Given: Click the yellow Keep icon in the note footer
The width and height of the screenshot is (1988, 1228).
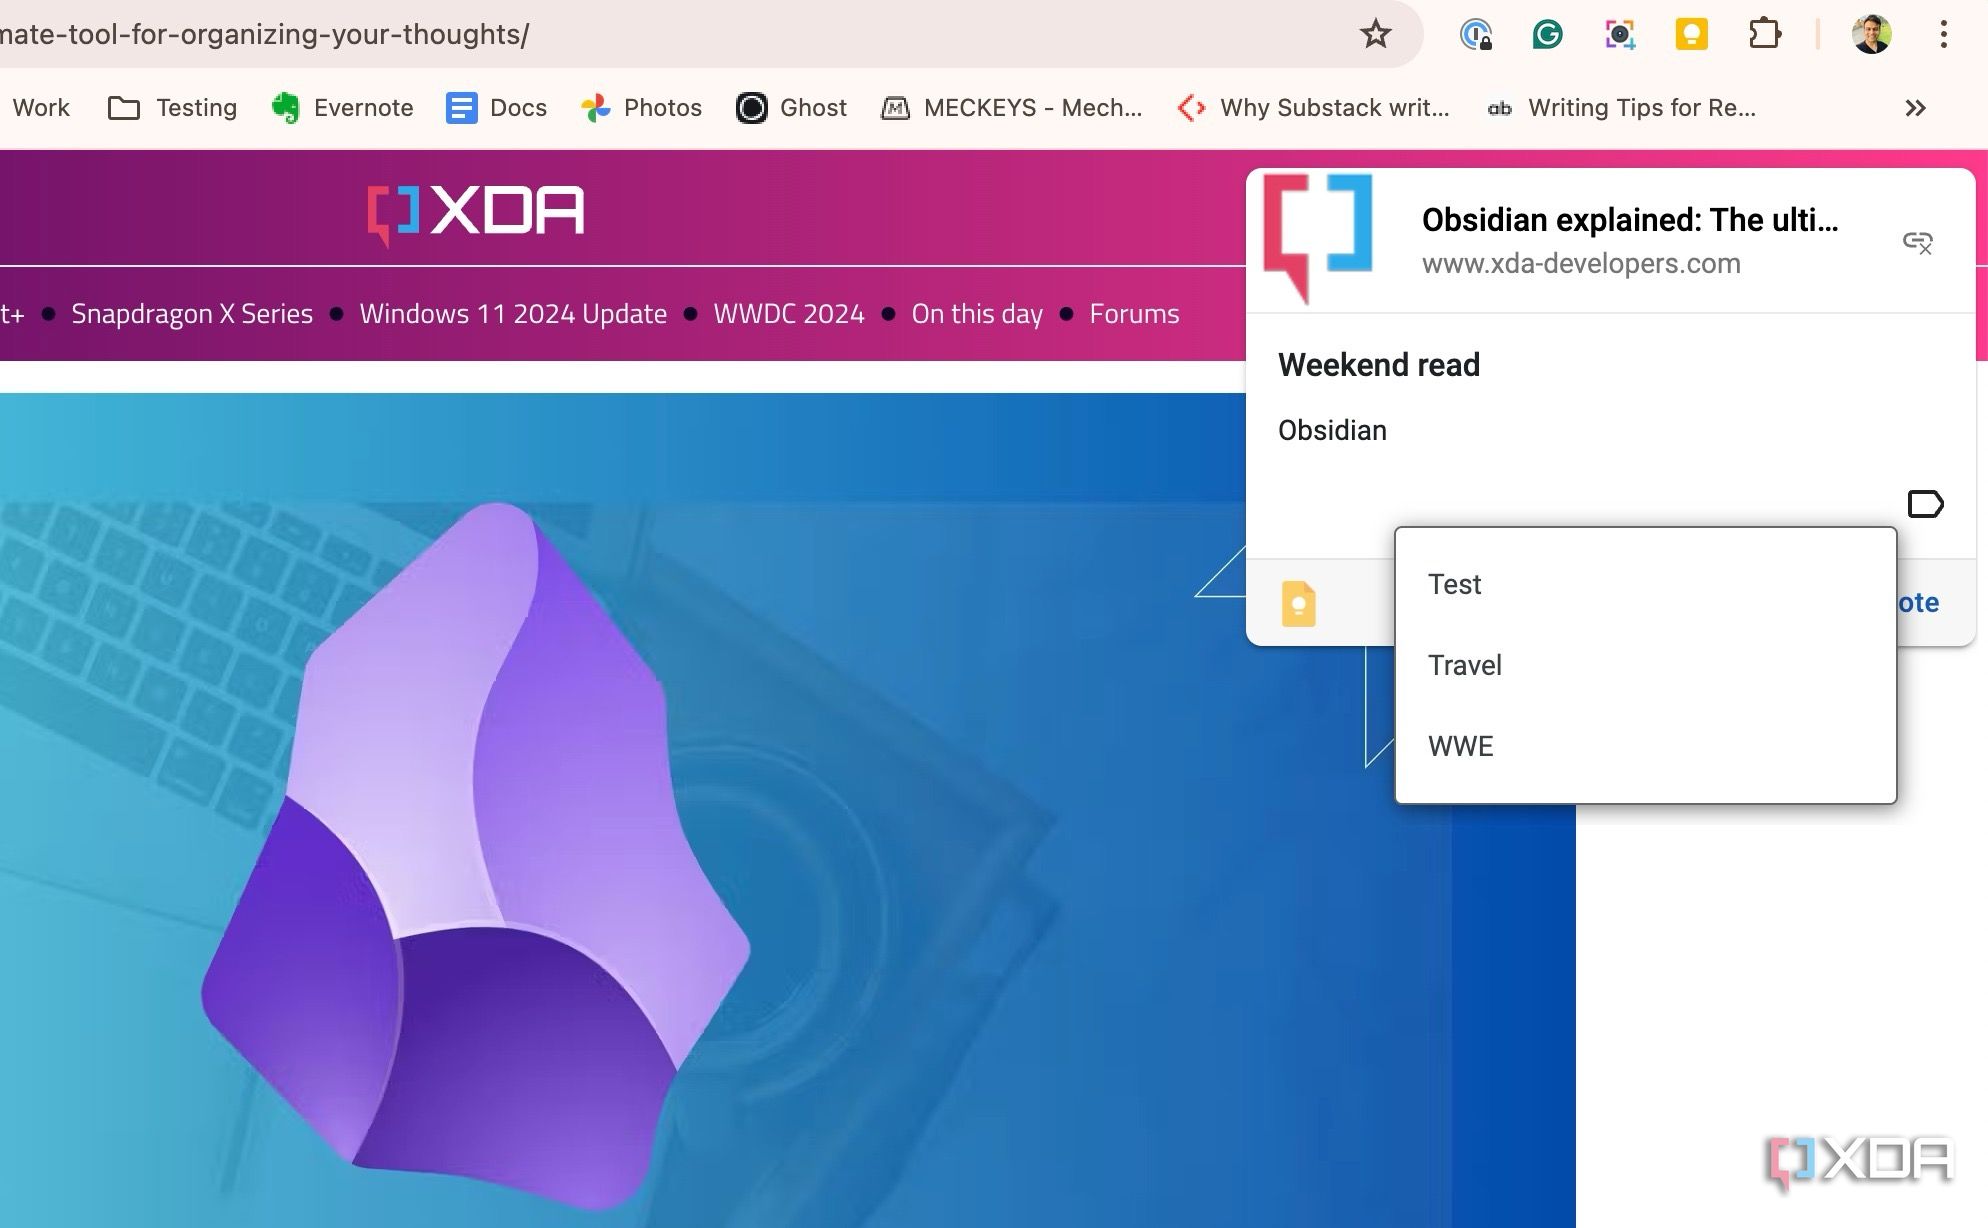Looking at the screenshot, I should pos(1298,604).
